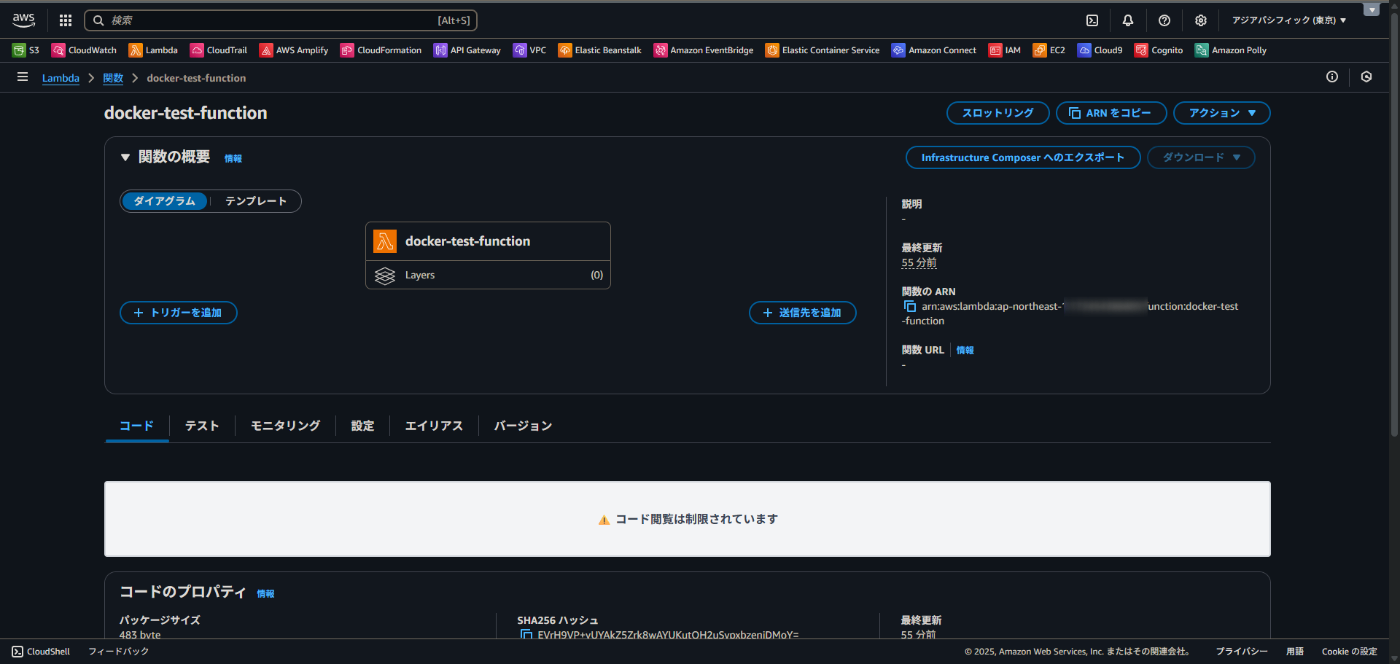Click the ARN をコピー button
The height and width of the screenshot is (664, 1400).
pyautogui.click(x=1111, y=113)
